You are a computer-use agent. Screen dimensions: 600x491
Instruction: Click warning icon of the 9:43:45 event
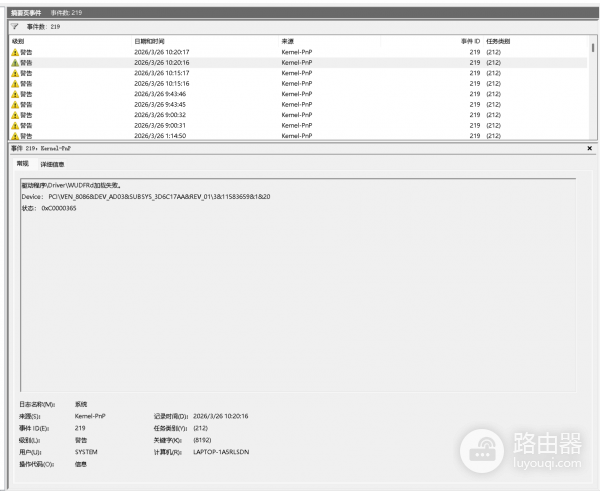point(15,104)
